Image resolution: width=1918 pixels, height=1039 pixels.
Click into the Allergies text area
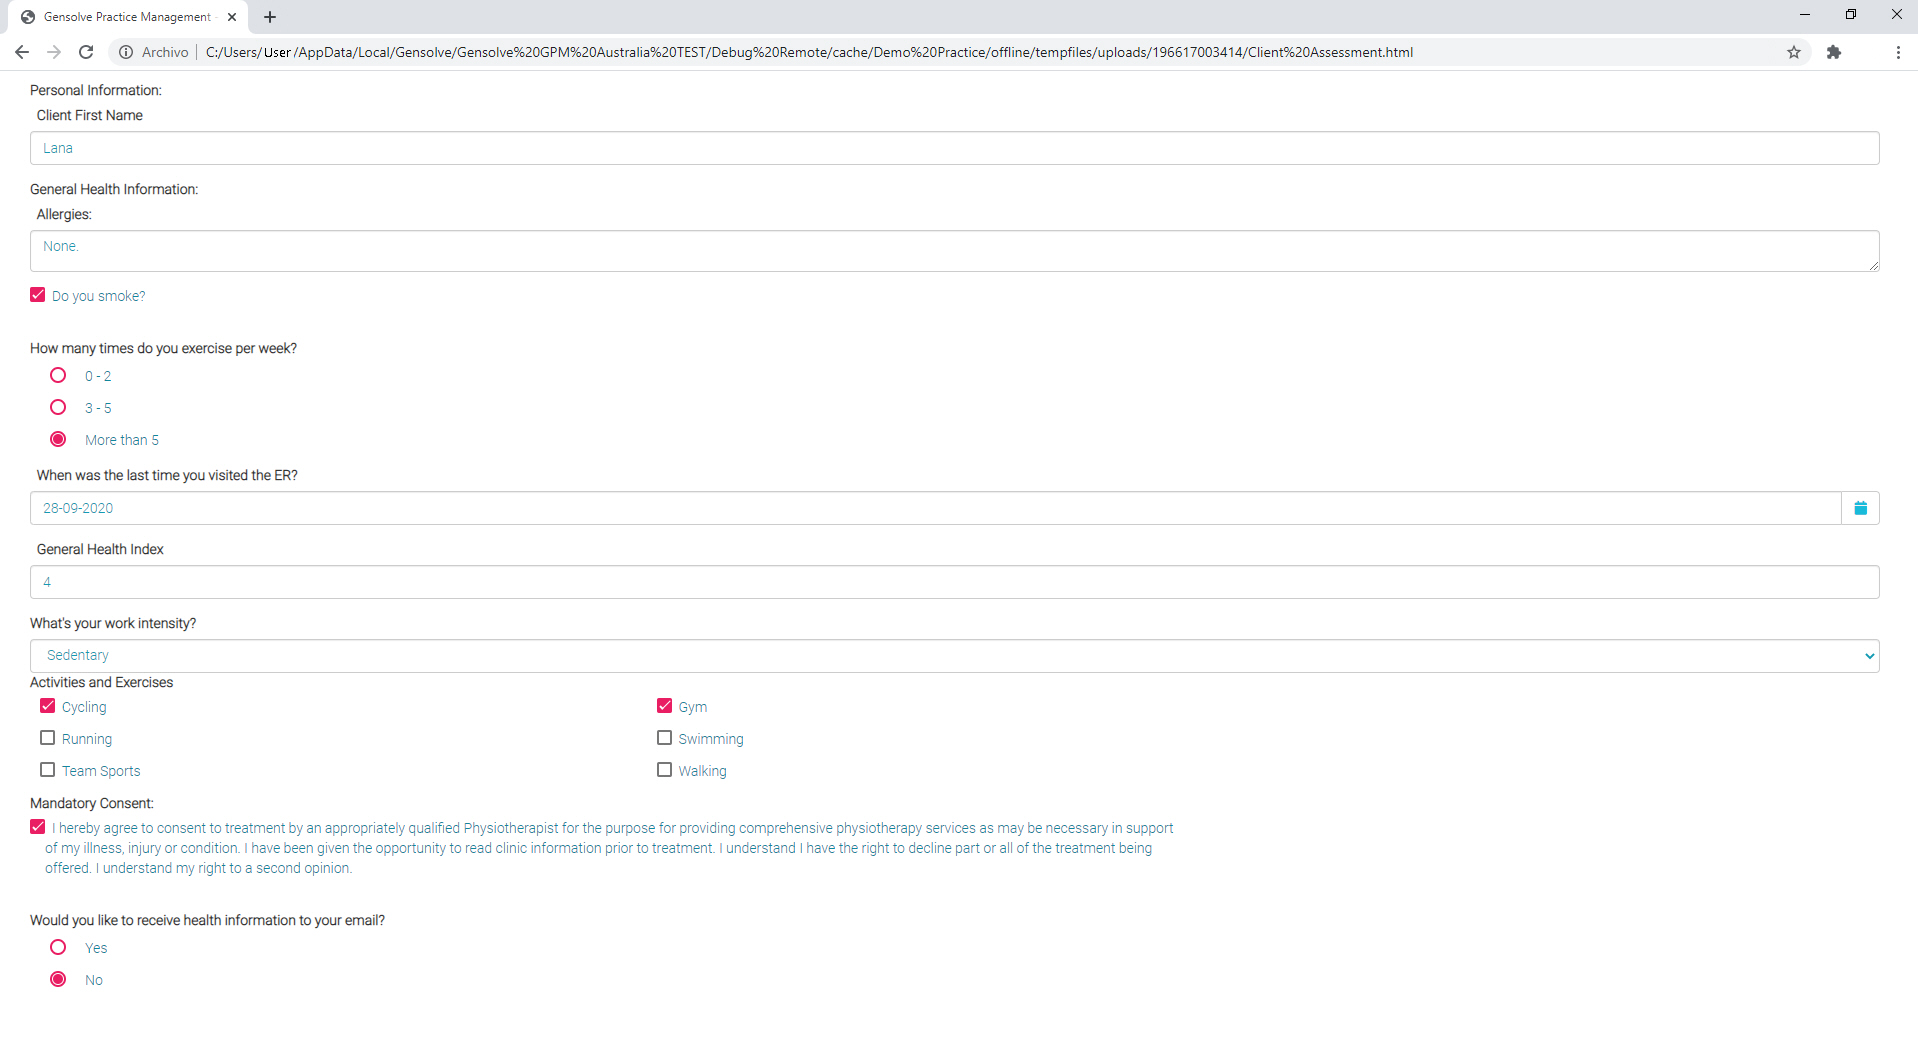coord(954,251)
